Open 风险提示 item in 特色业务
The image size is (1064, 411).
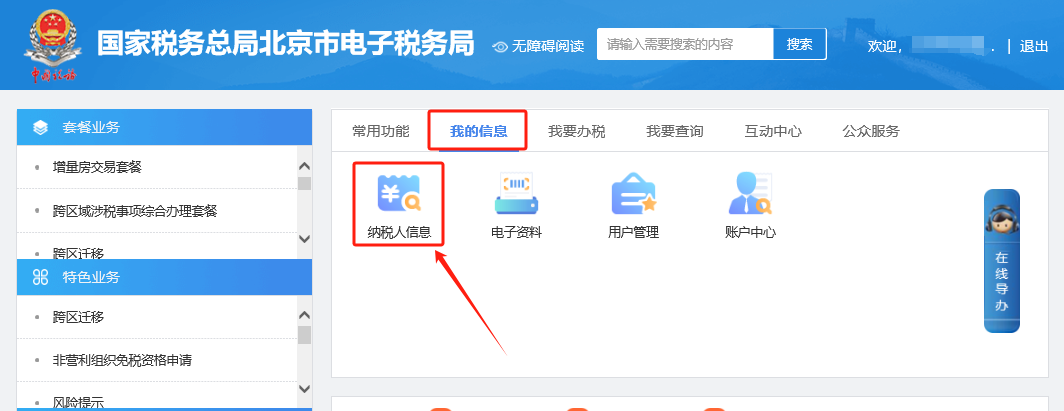tap(78, 404)
